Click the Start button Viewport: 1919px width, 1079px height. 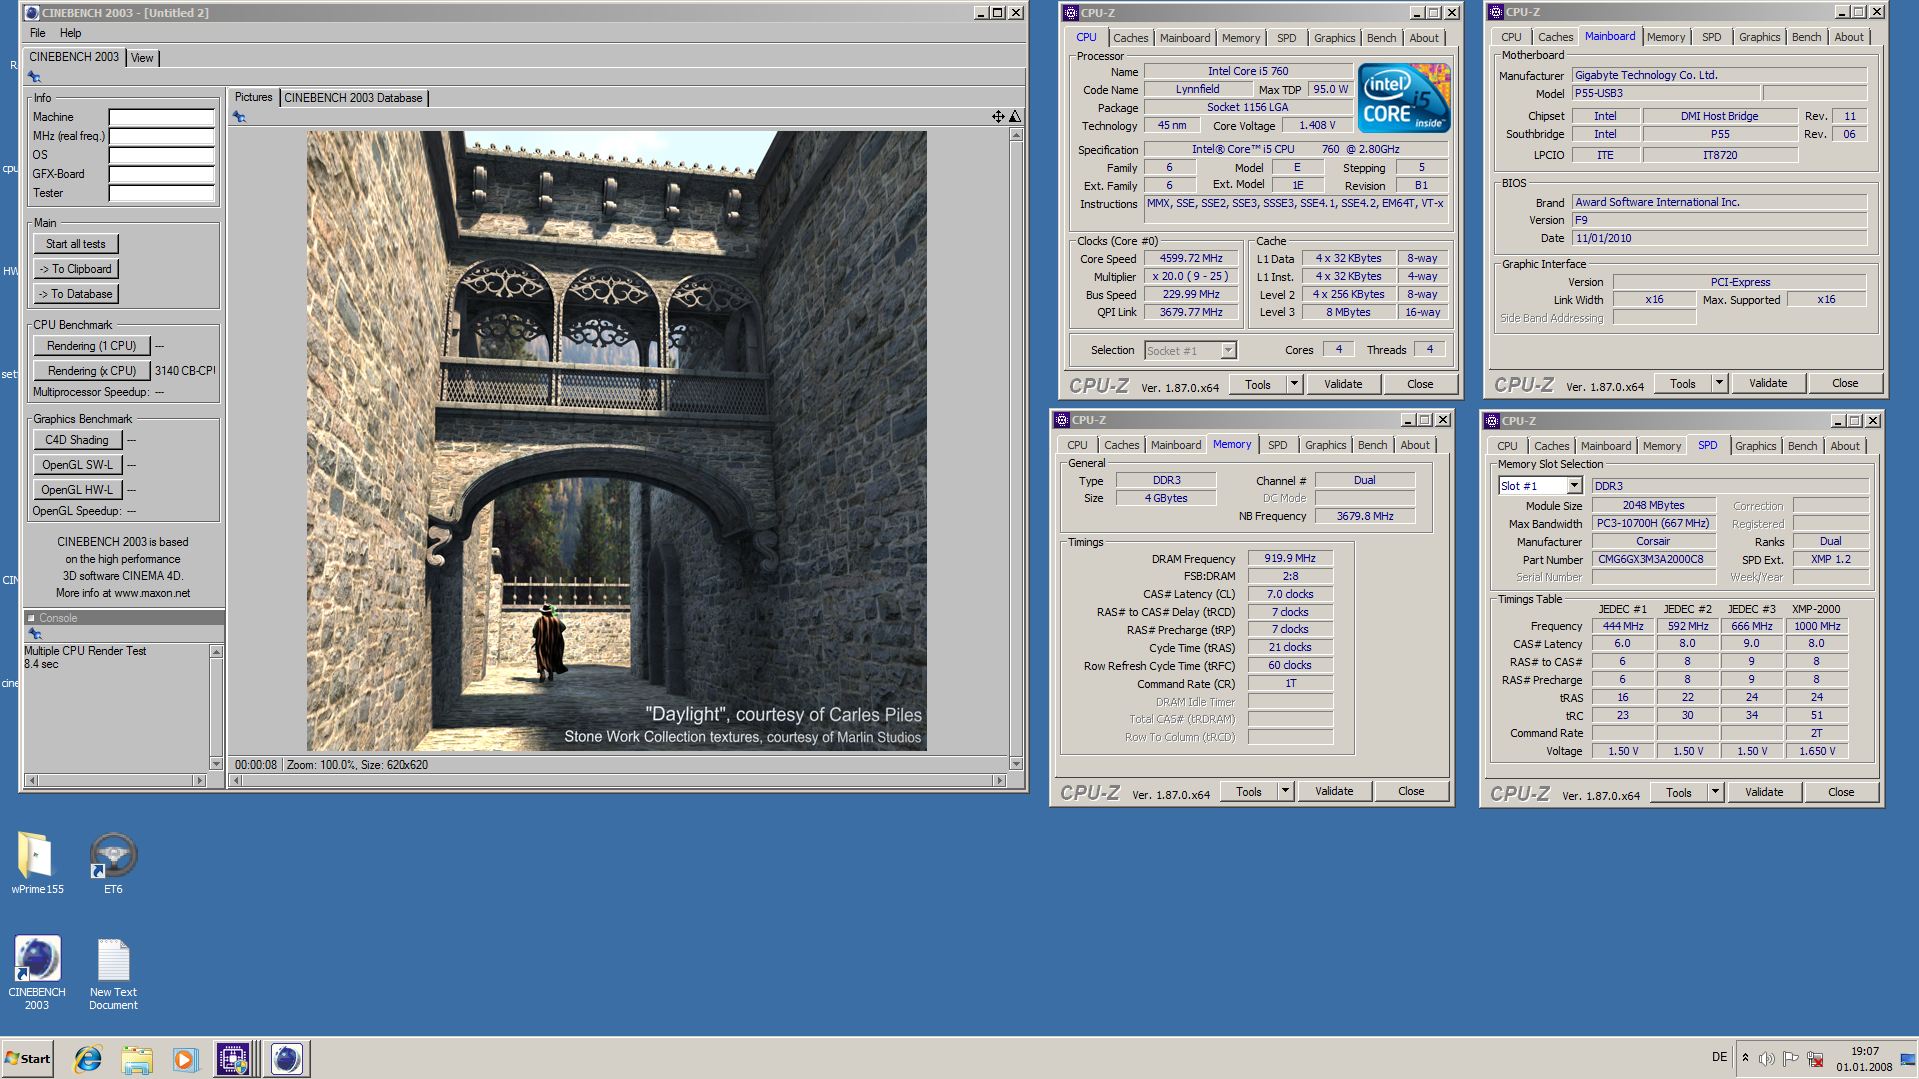point(28,1058)
